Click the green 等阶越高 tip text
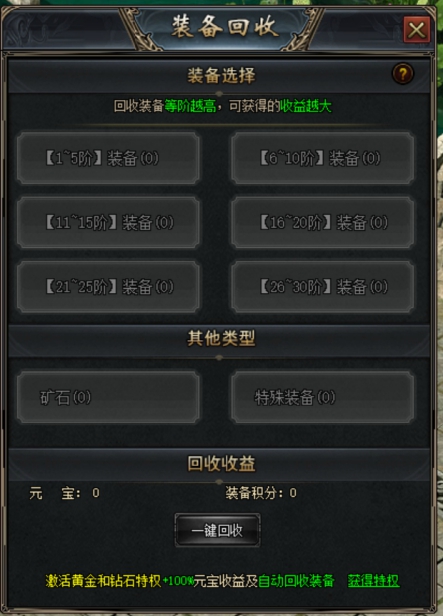The width and height of the screenshot is (443, 616). pyautogui.click(x=190, y=106)
